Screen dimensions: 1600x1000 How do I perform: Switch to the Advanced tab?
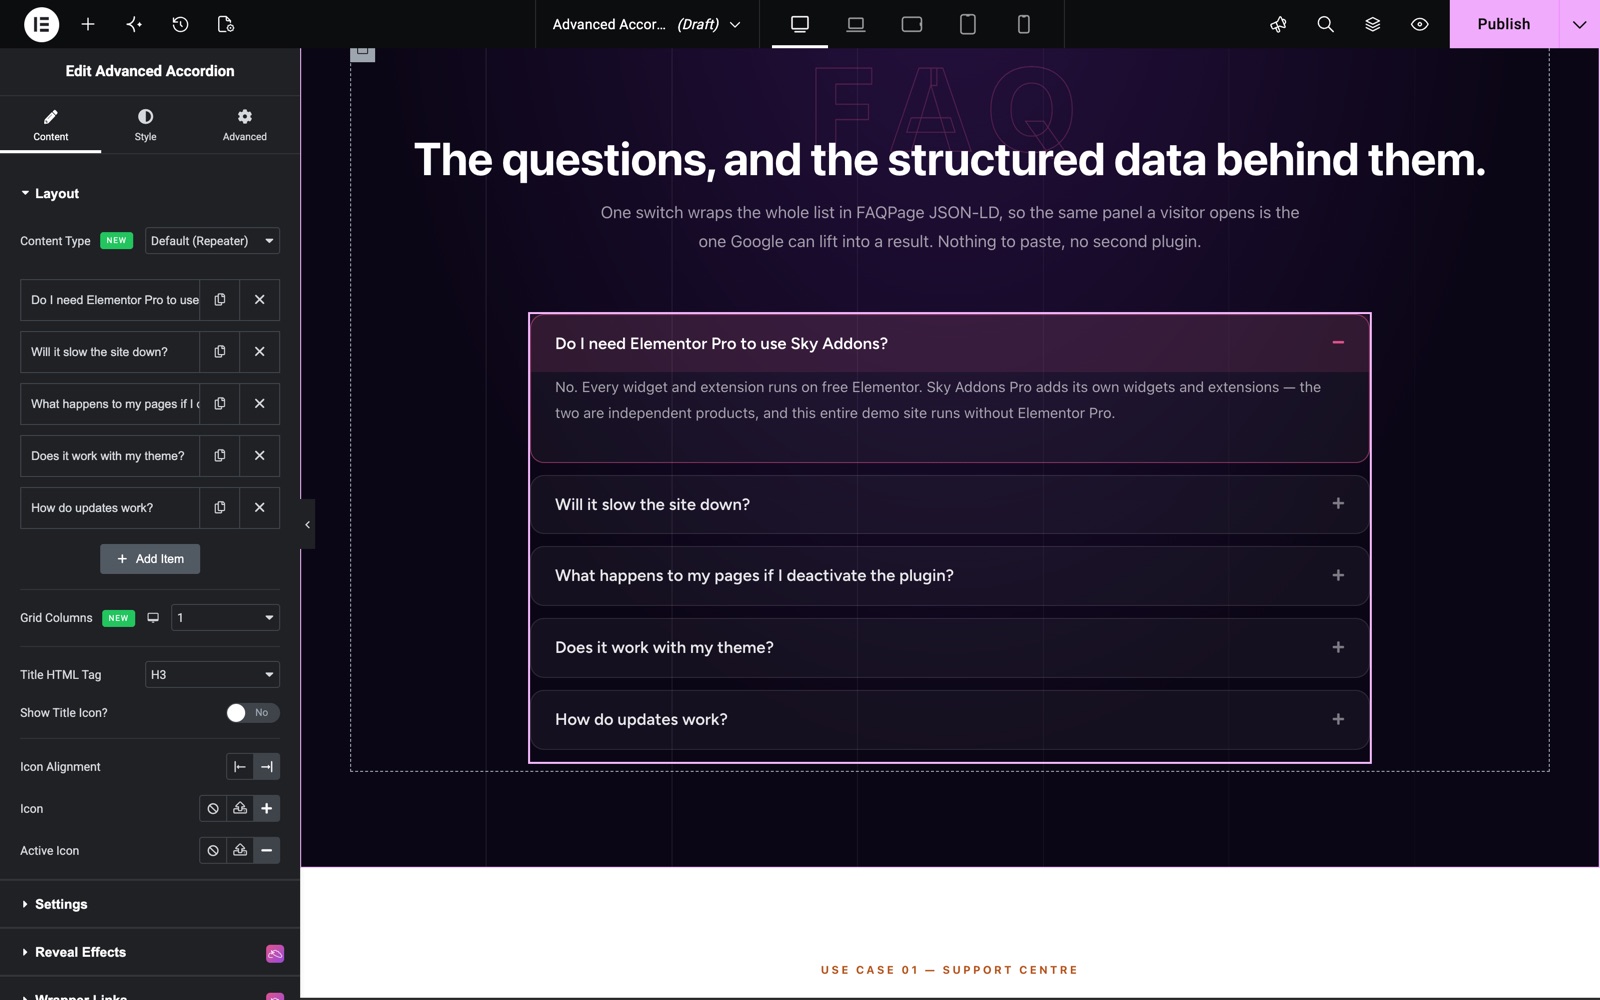coord(245,125)
